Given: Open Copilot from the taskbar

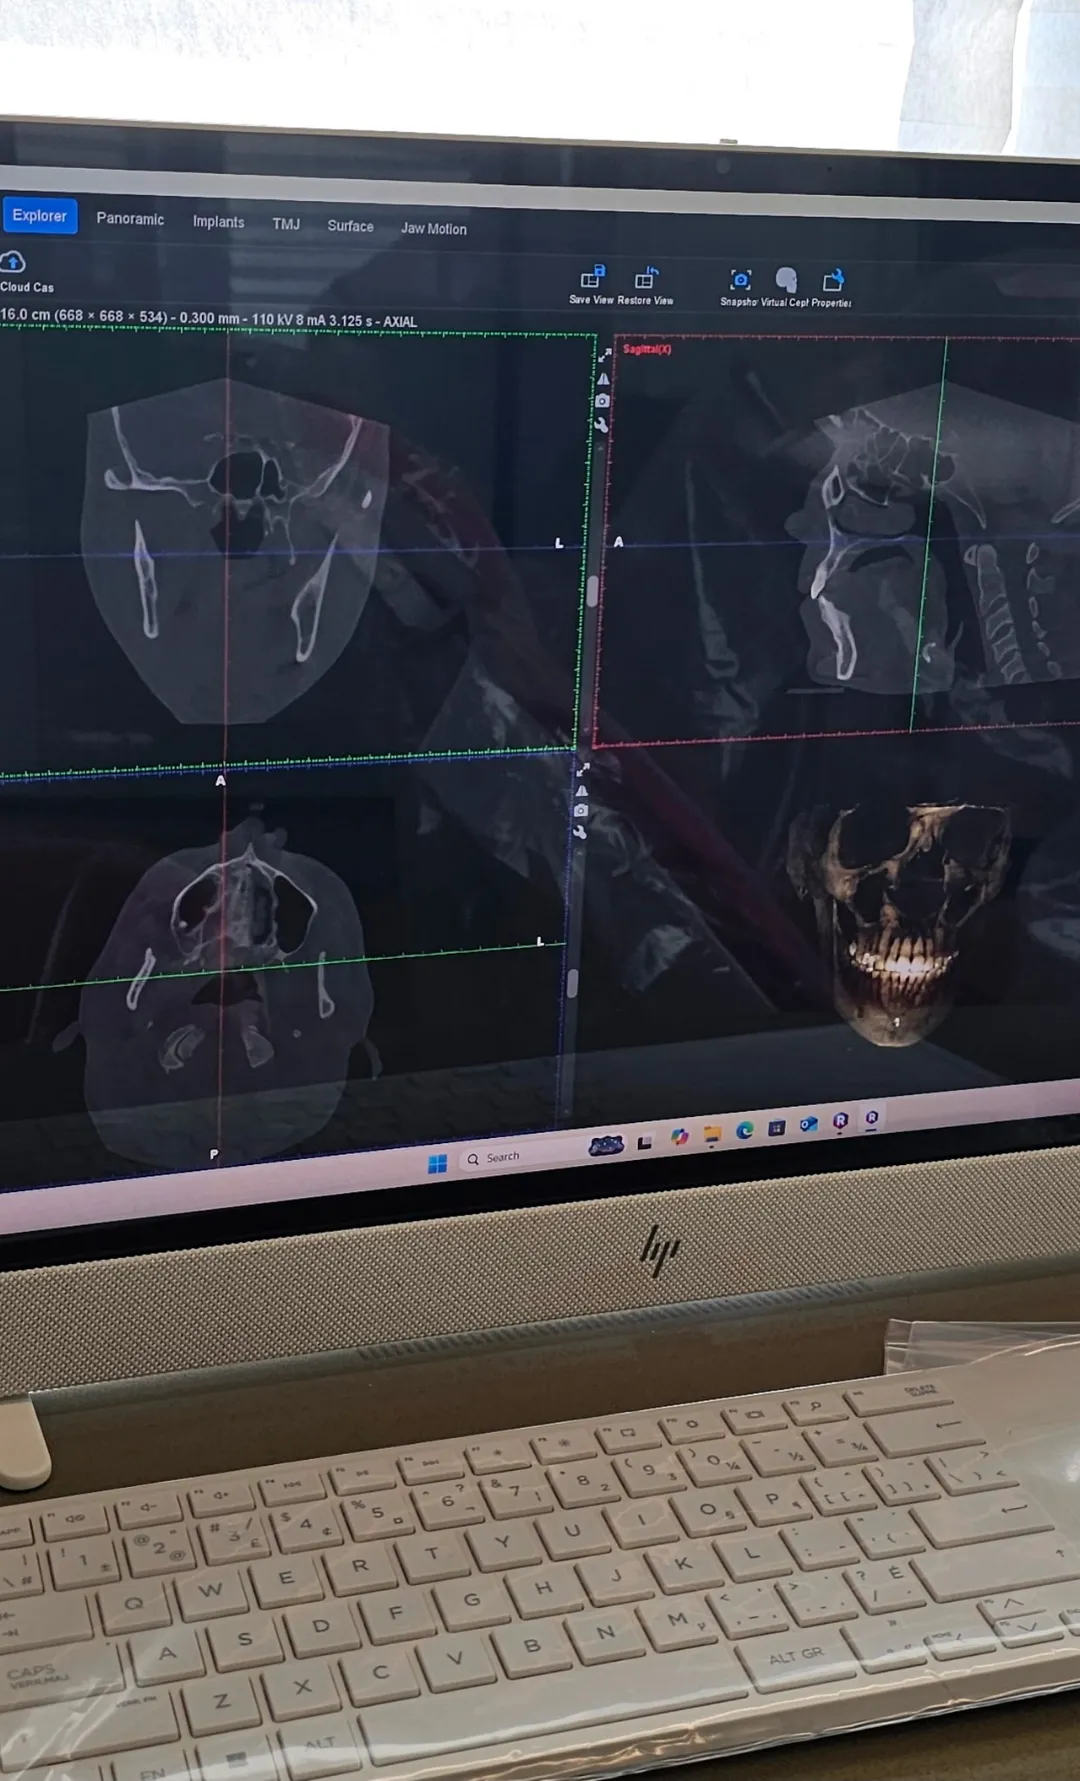Looking at the screenshot, I should click(x=679, y=1137).
